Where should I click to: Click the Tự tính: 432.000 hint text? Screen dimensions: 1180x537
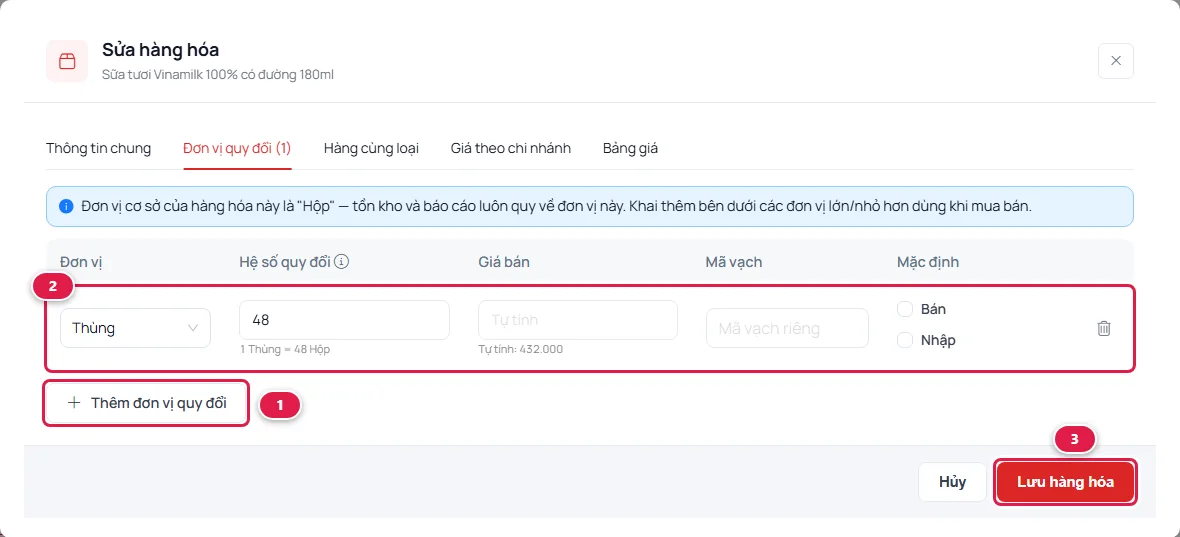[521, 350]
